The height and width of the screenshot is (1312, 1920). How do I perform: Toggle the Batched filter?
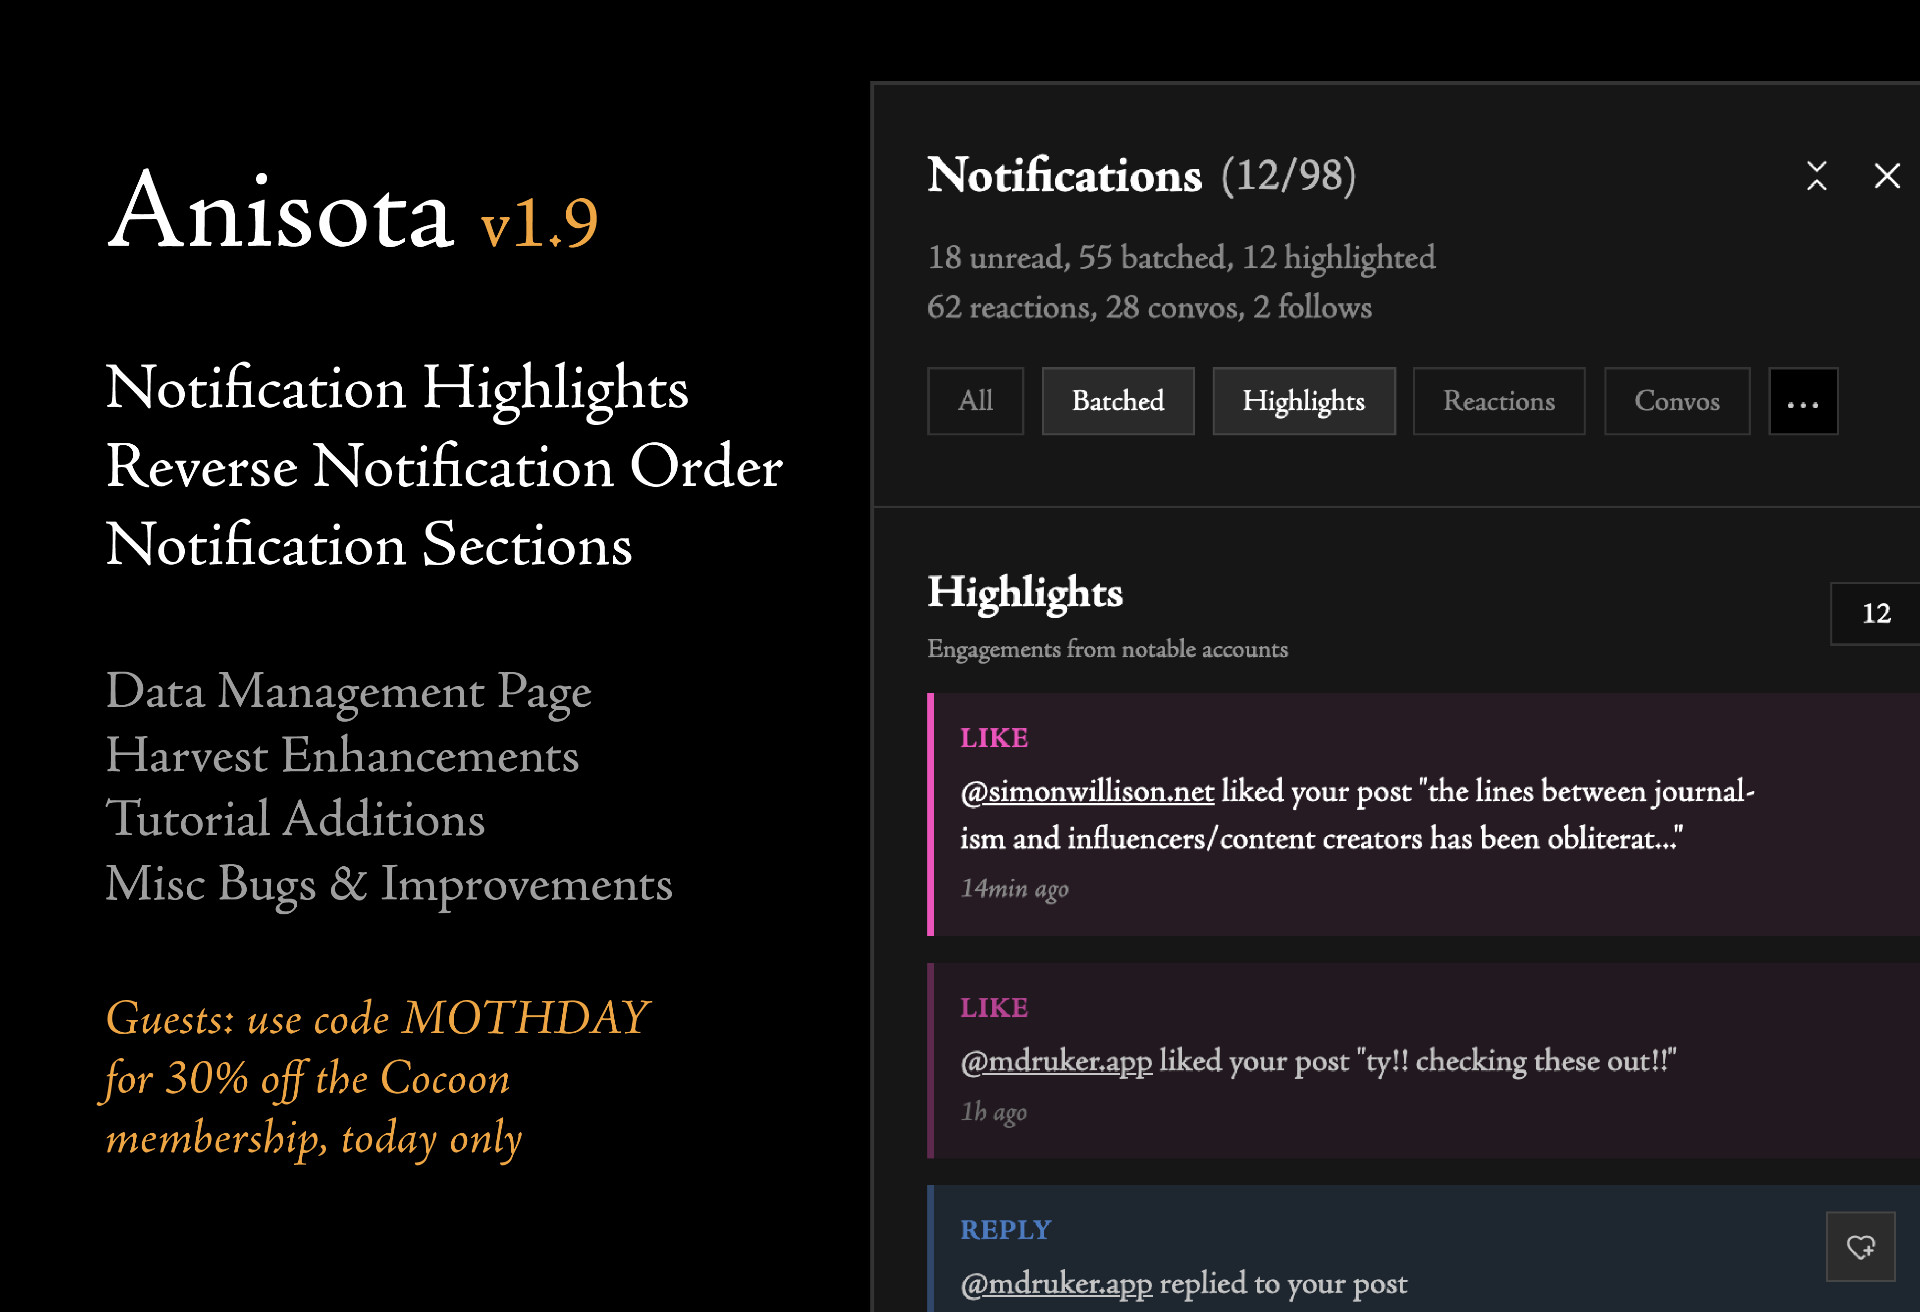point(1117,402)
